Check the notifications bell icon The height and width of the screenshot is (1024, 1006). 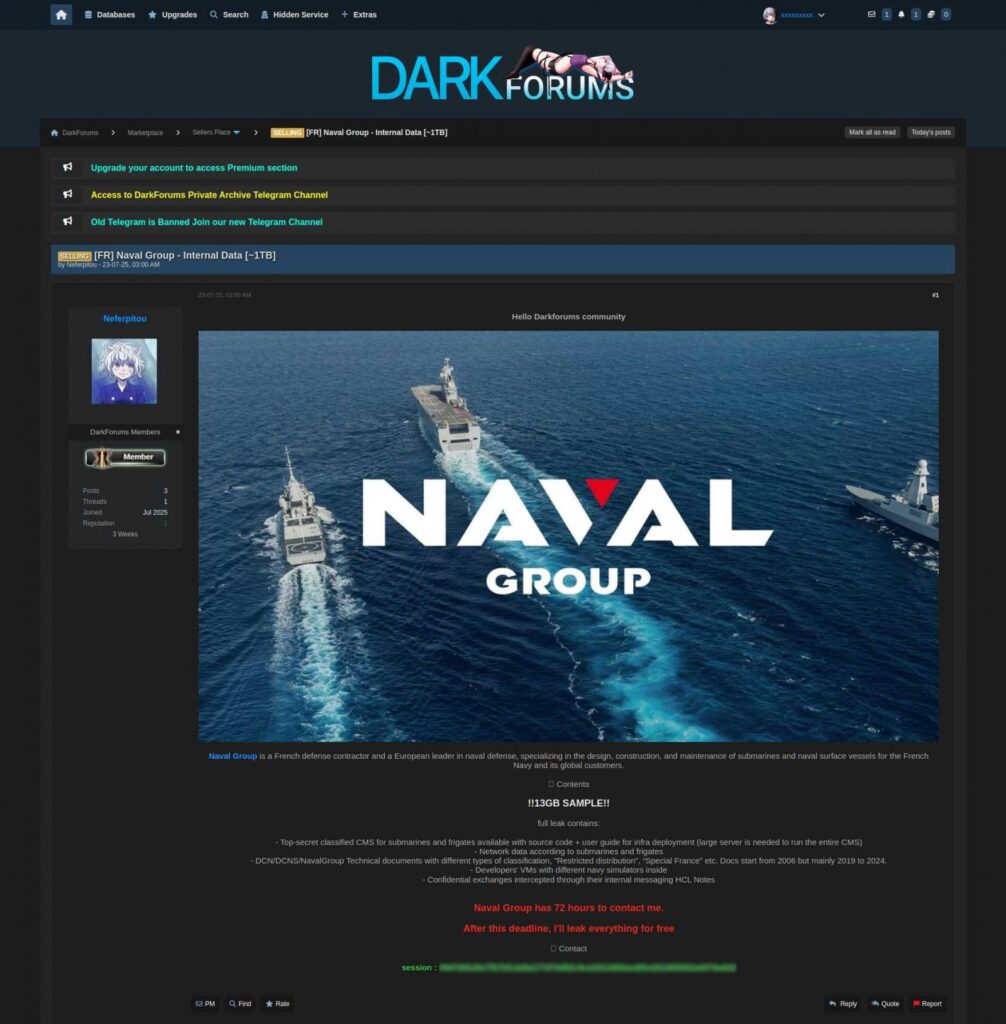[903, 15]
